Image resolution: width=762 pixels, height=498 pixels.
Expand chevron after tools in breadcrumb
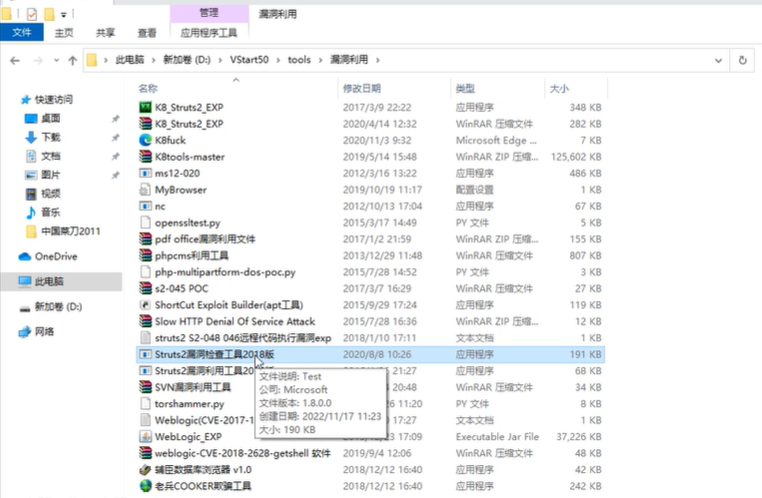click(x=320, y=60)
